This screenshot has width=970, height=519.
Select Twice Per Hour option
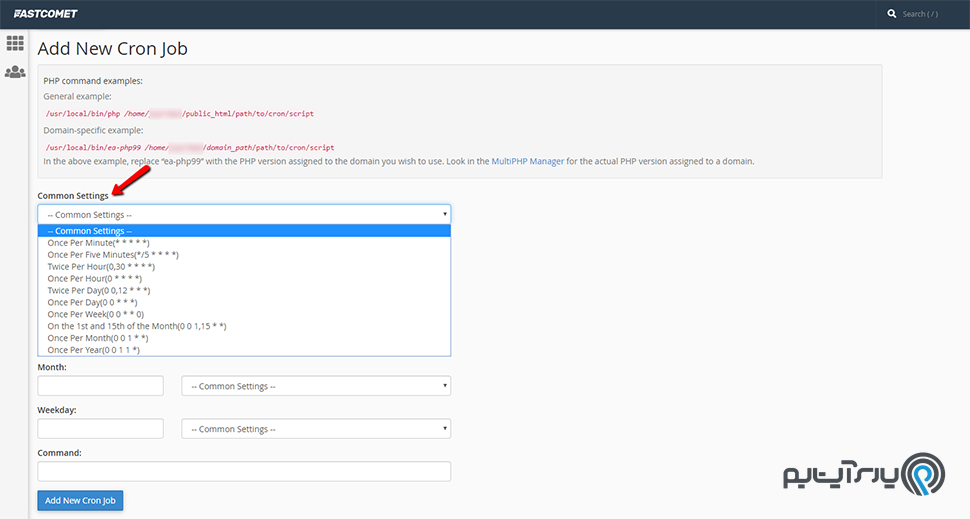coord(101,267)
